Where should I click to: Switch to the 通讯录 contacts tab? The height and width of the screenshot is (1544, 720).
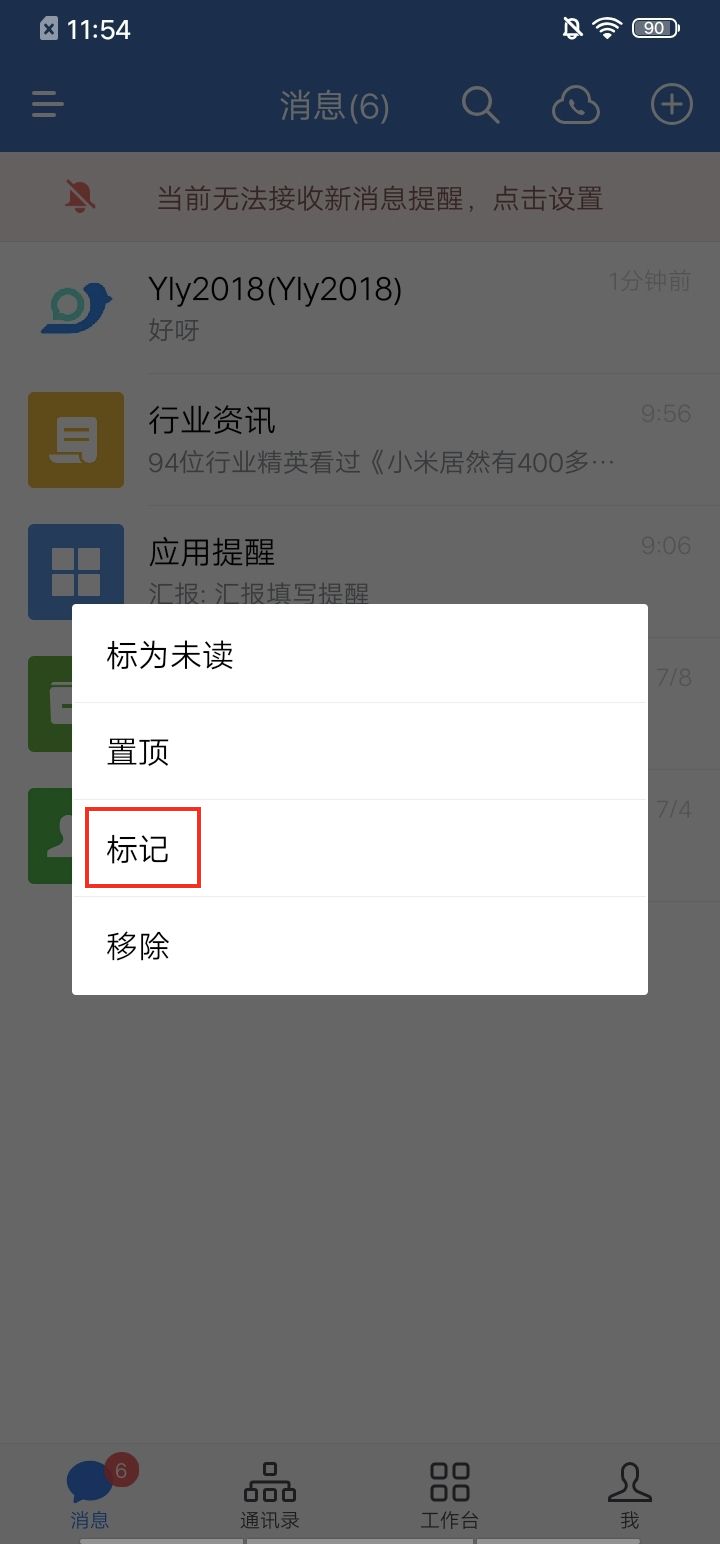pyautogui.click(x=270, y=1494)
